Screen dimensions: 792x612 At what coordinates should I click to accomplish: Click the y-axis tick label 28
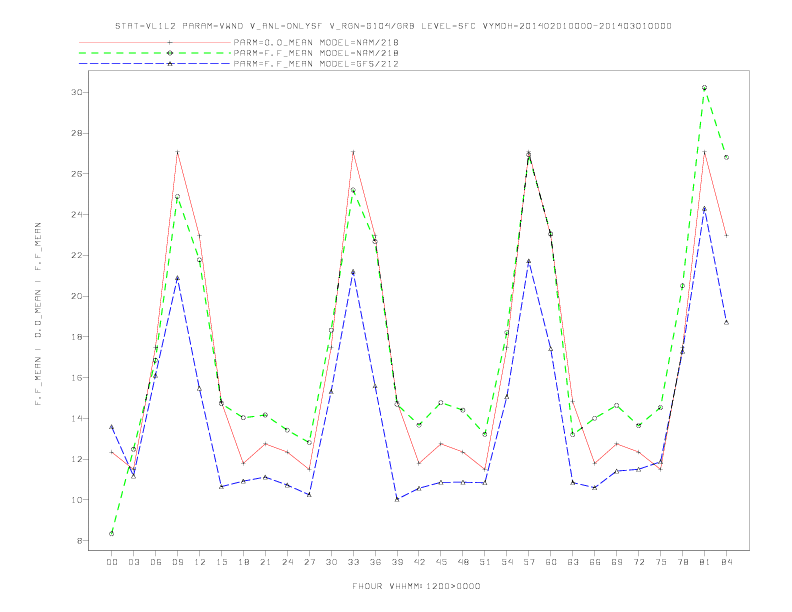click(x=77, y=133)
